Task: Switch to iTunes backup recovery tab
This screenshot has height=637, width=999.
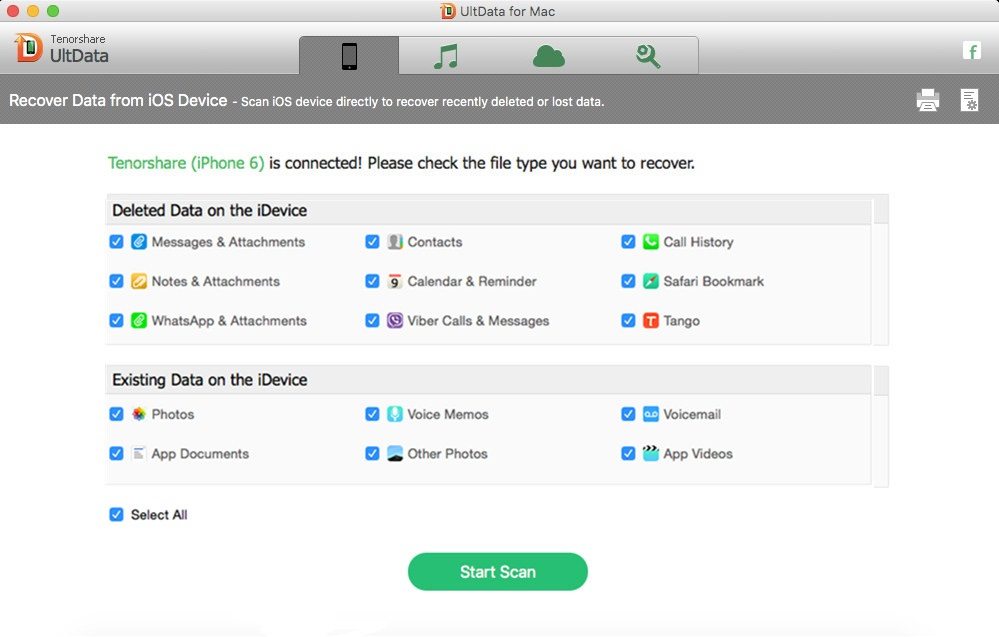Action: point(446,56)
